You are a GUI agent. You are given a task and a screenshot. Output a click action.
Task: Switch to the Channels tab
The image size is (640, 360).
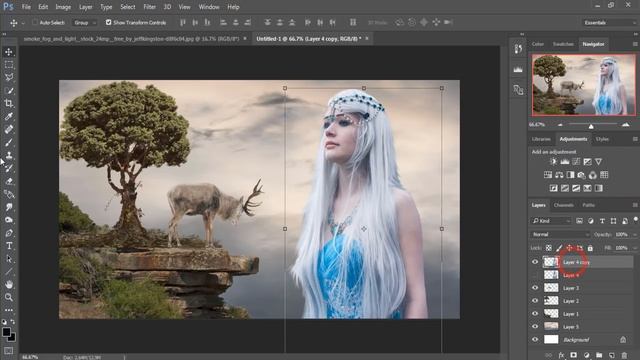[564, 205]
